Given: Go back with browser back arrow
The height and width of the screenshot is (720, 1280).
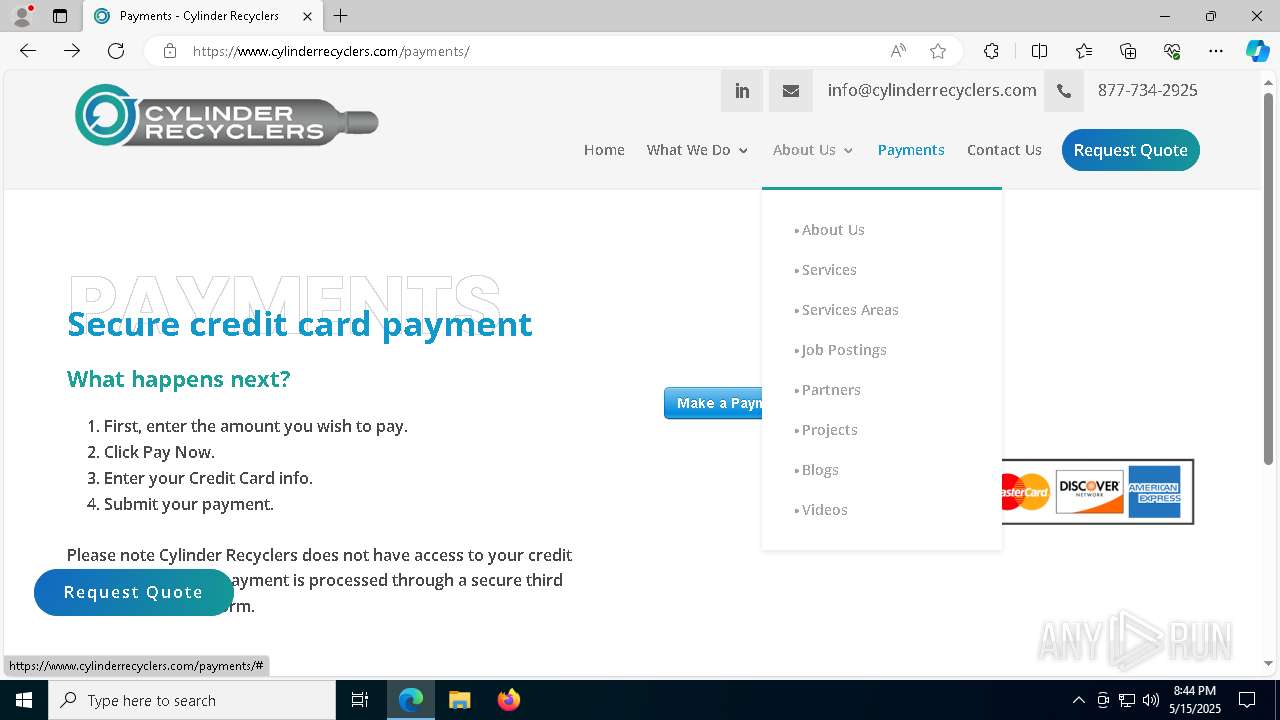Looking at the screenshot, I should tap(28, 51).
